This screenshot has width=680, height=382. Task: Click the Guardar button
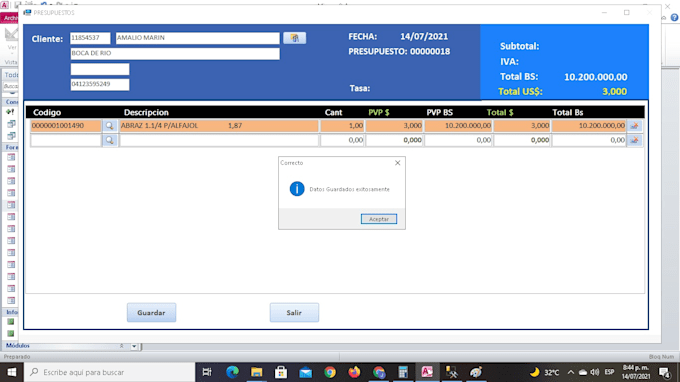point(151,313)
